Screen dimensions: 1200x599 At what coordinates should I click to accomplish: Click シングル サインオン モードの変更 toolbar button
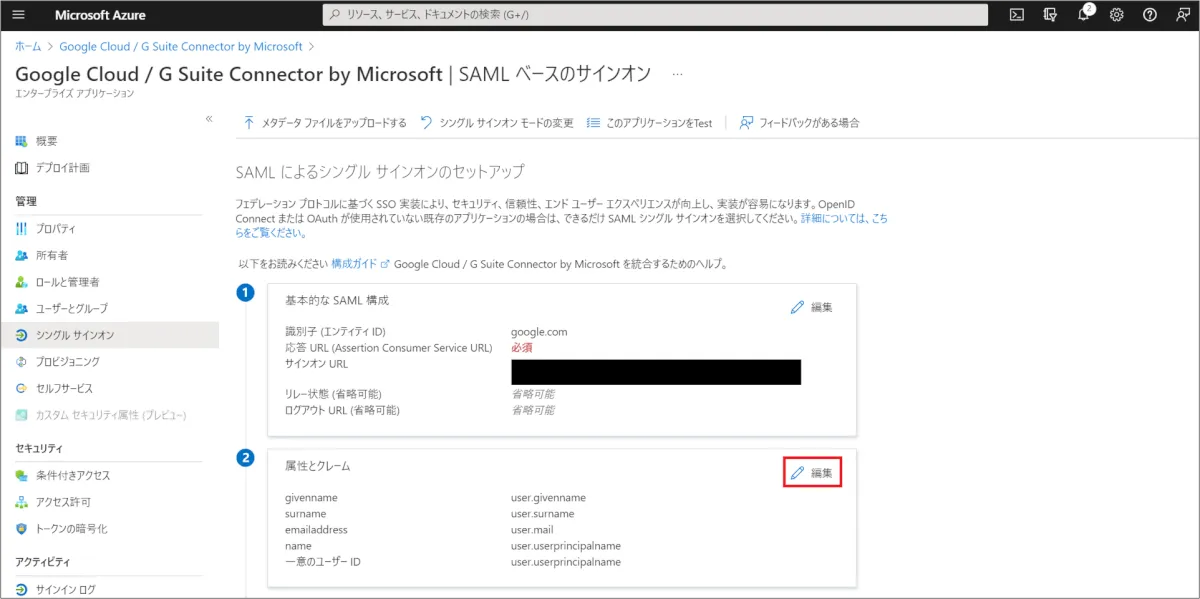[x=497, y=123]
